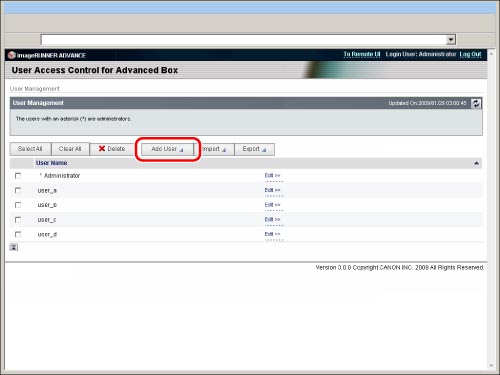
Task: Sort by User Name column header
Action: coord(52,163)
